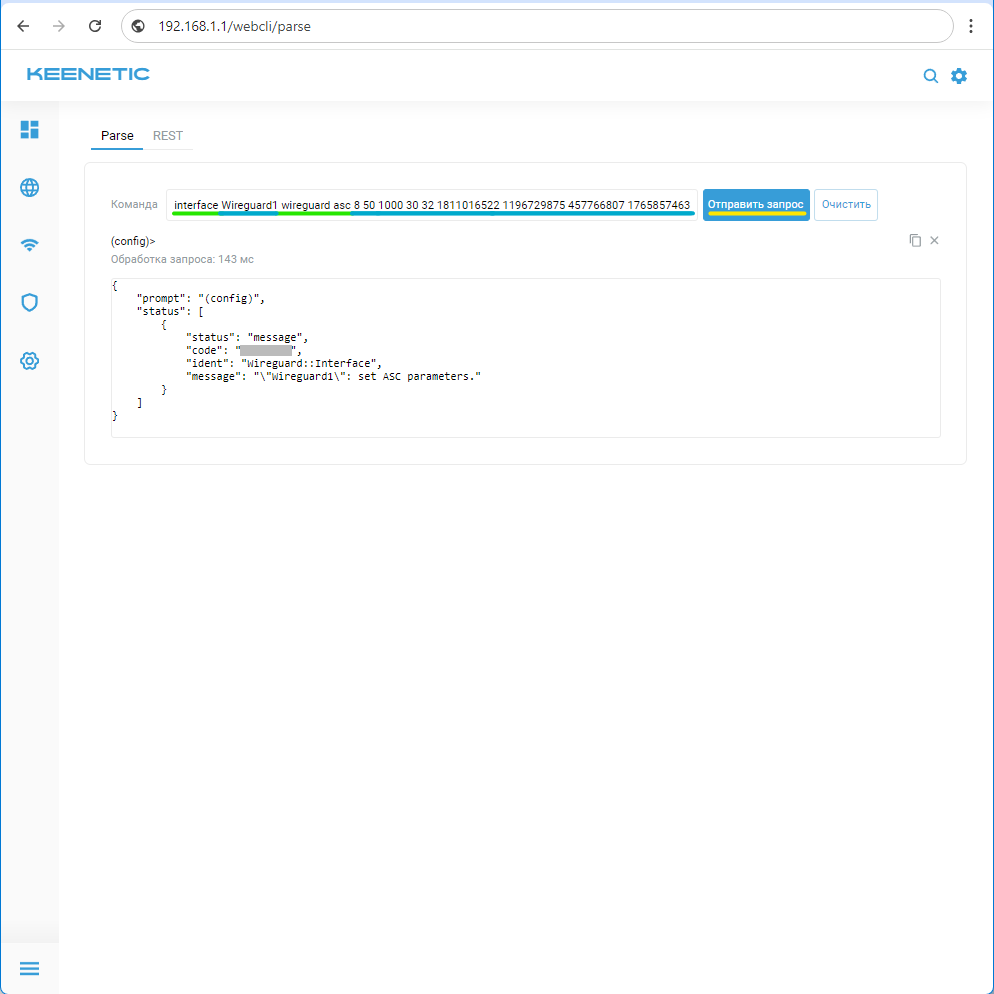The width and height of the screenshot is (994, 994).
Task: Expand the sidebar with the hamburger menu
Action: [x=29, y=968]
